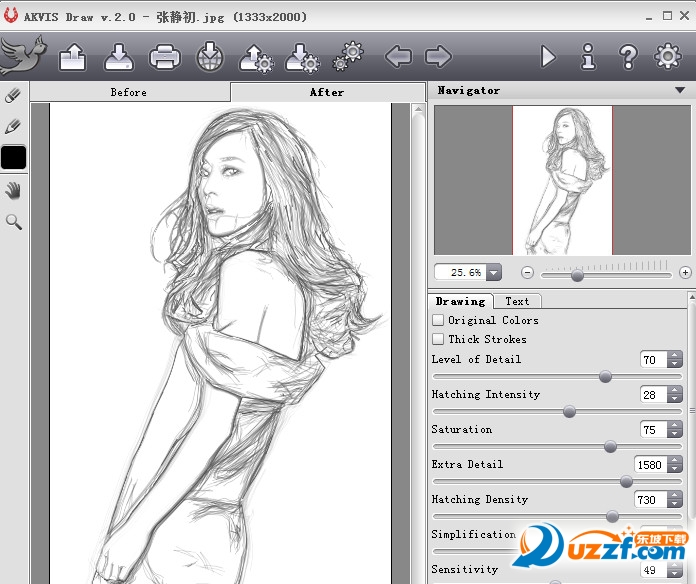Enable the Thick Strokes checkbox
This screenshot has width=696, height=584.
(438, 339)
